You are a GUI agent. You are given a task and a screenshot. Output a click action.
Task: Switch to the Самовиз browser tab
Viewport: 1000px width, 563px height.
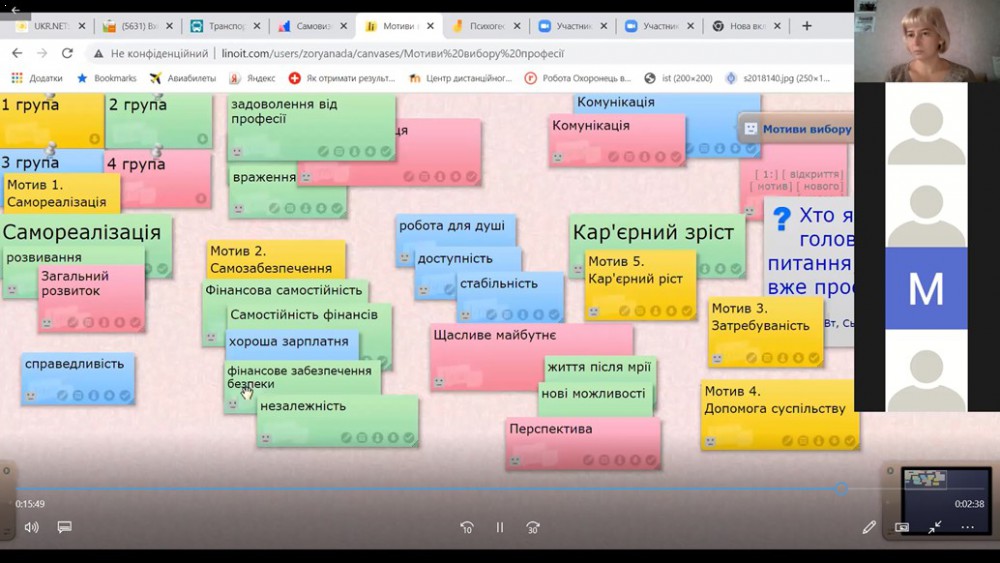click(x=312, y=26)
